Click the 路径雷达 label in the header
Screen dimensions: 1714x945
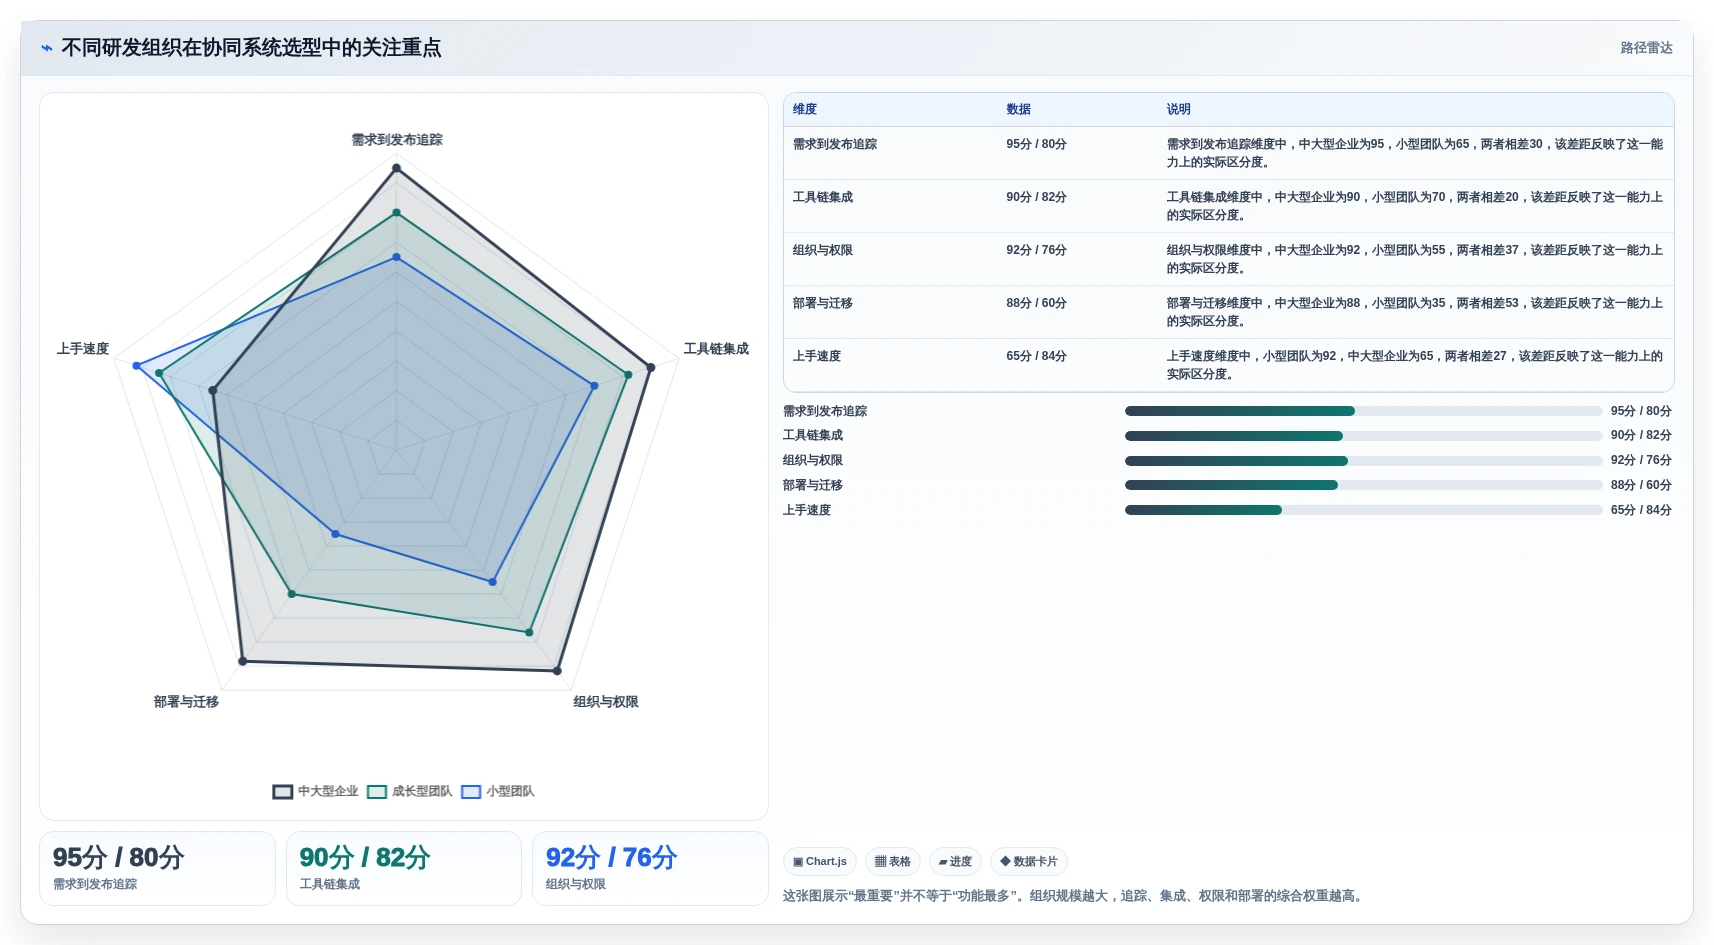click(x=1646, y=48)
